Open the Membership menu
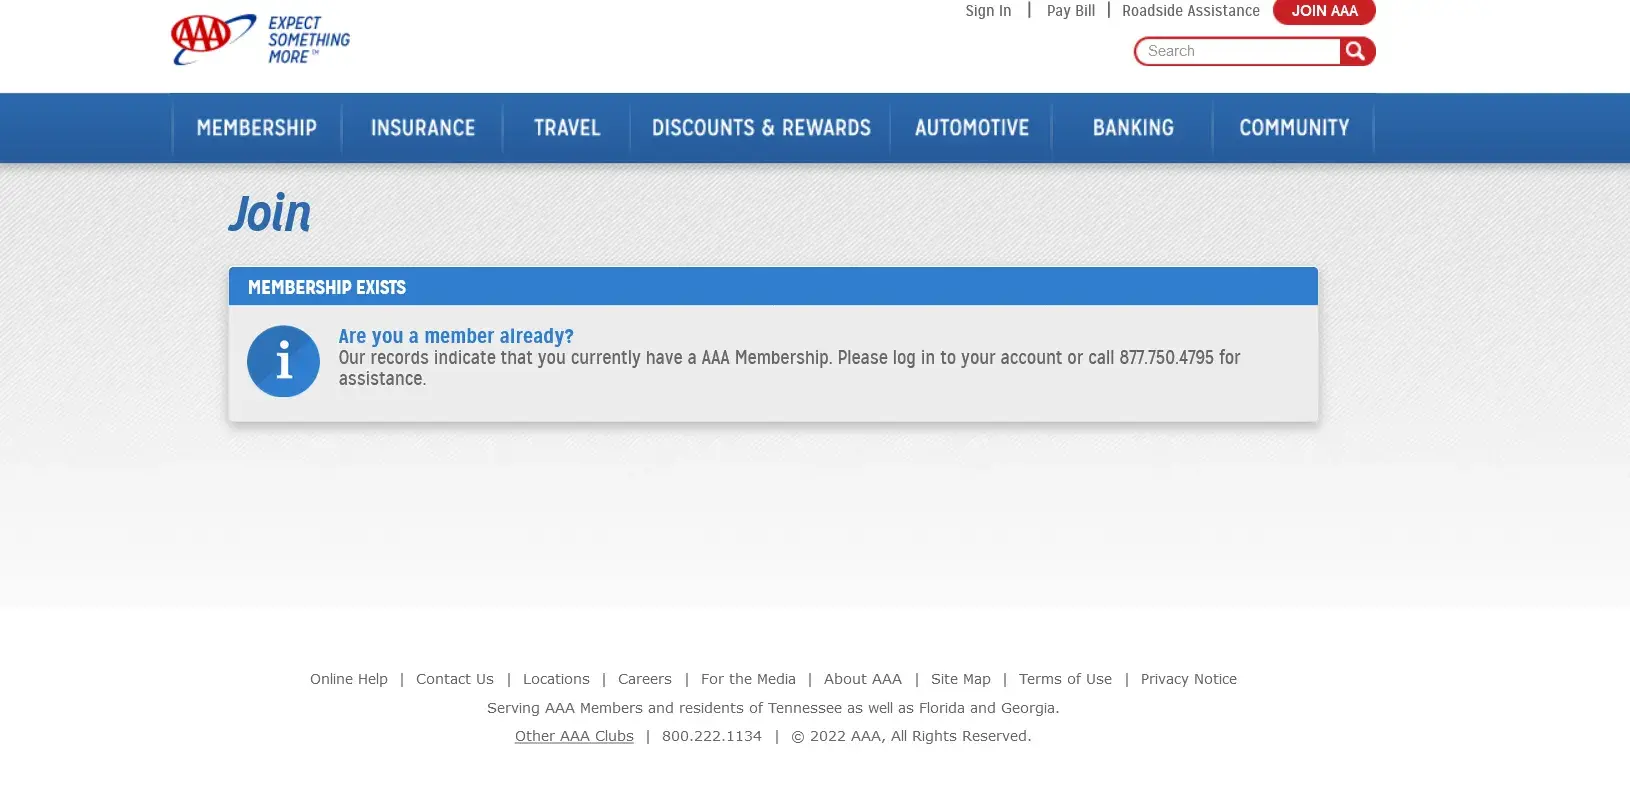1630x798 pixels. 257,128
